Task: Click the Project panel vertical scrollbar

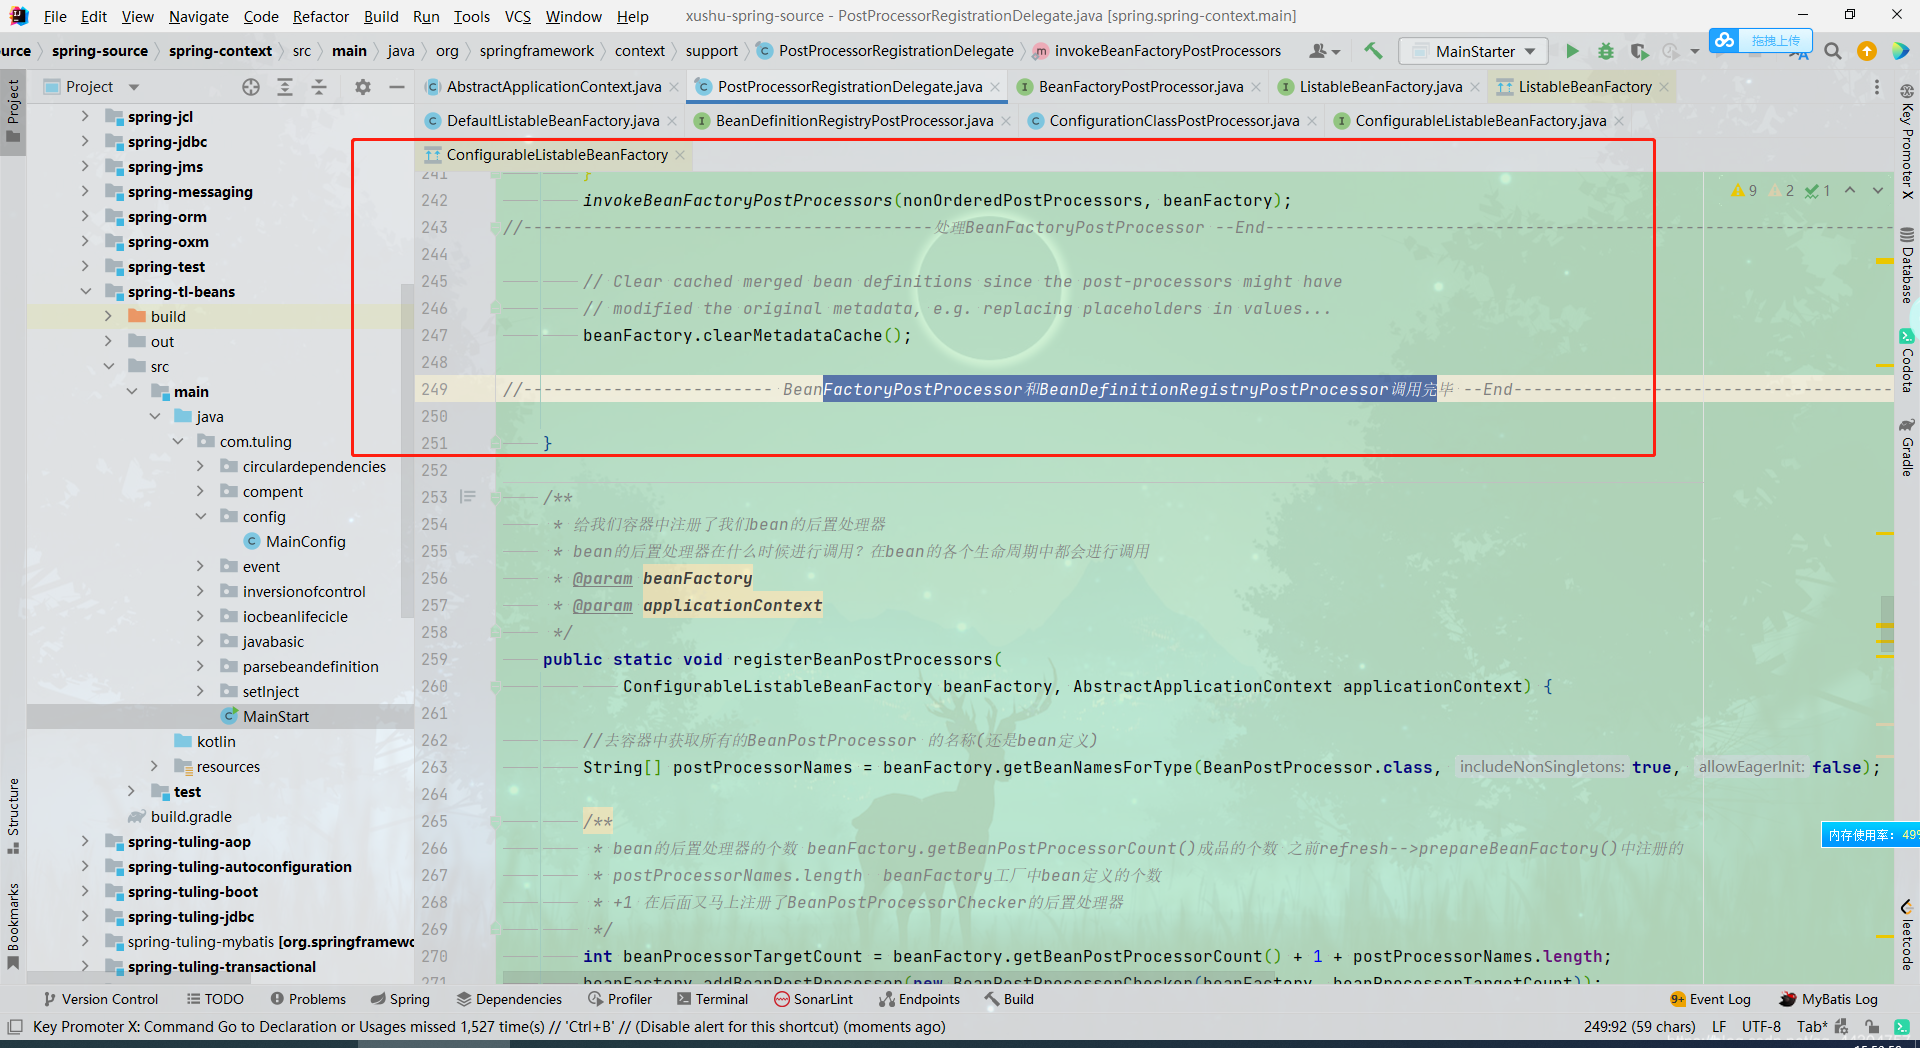Action: click(x=407, y=450)
